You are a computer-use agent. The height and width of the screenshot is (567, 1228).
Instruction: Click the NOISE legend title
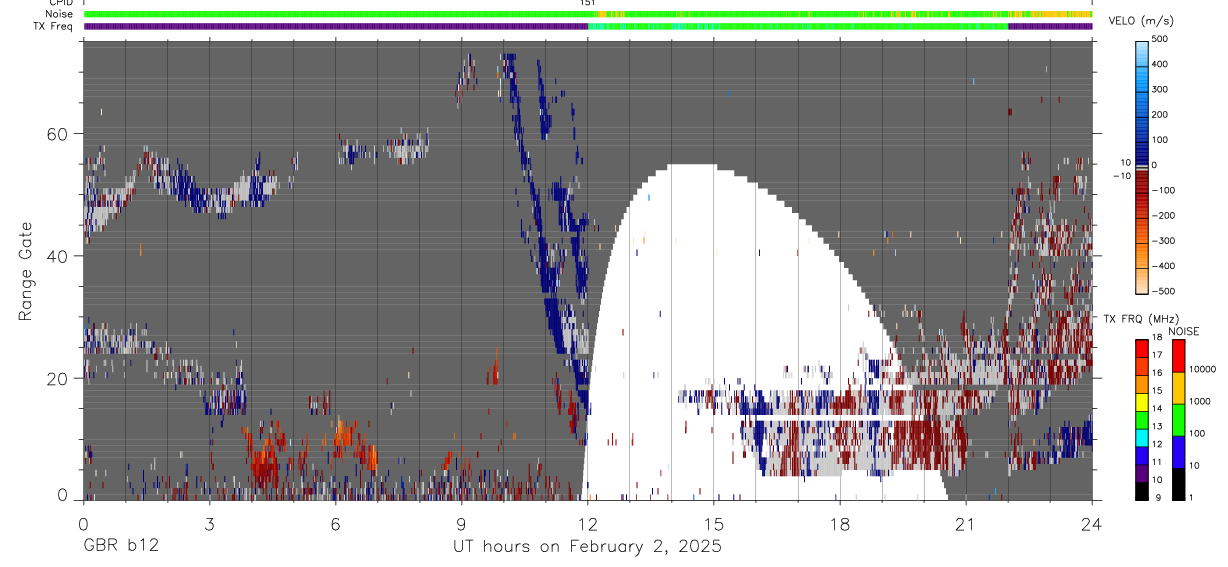coord(1184,331)
